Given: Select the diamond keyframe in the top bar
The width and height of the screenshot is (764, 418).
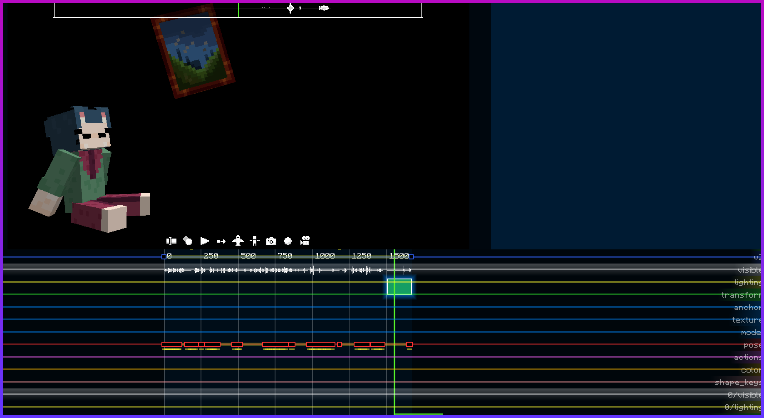Looking at the screenshot, I should tap(290, 8).
